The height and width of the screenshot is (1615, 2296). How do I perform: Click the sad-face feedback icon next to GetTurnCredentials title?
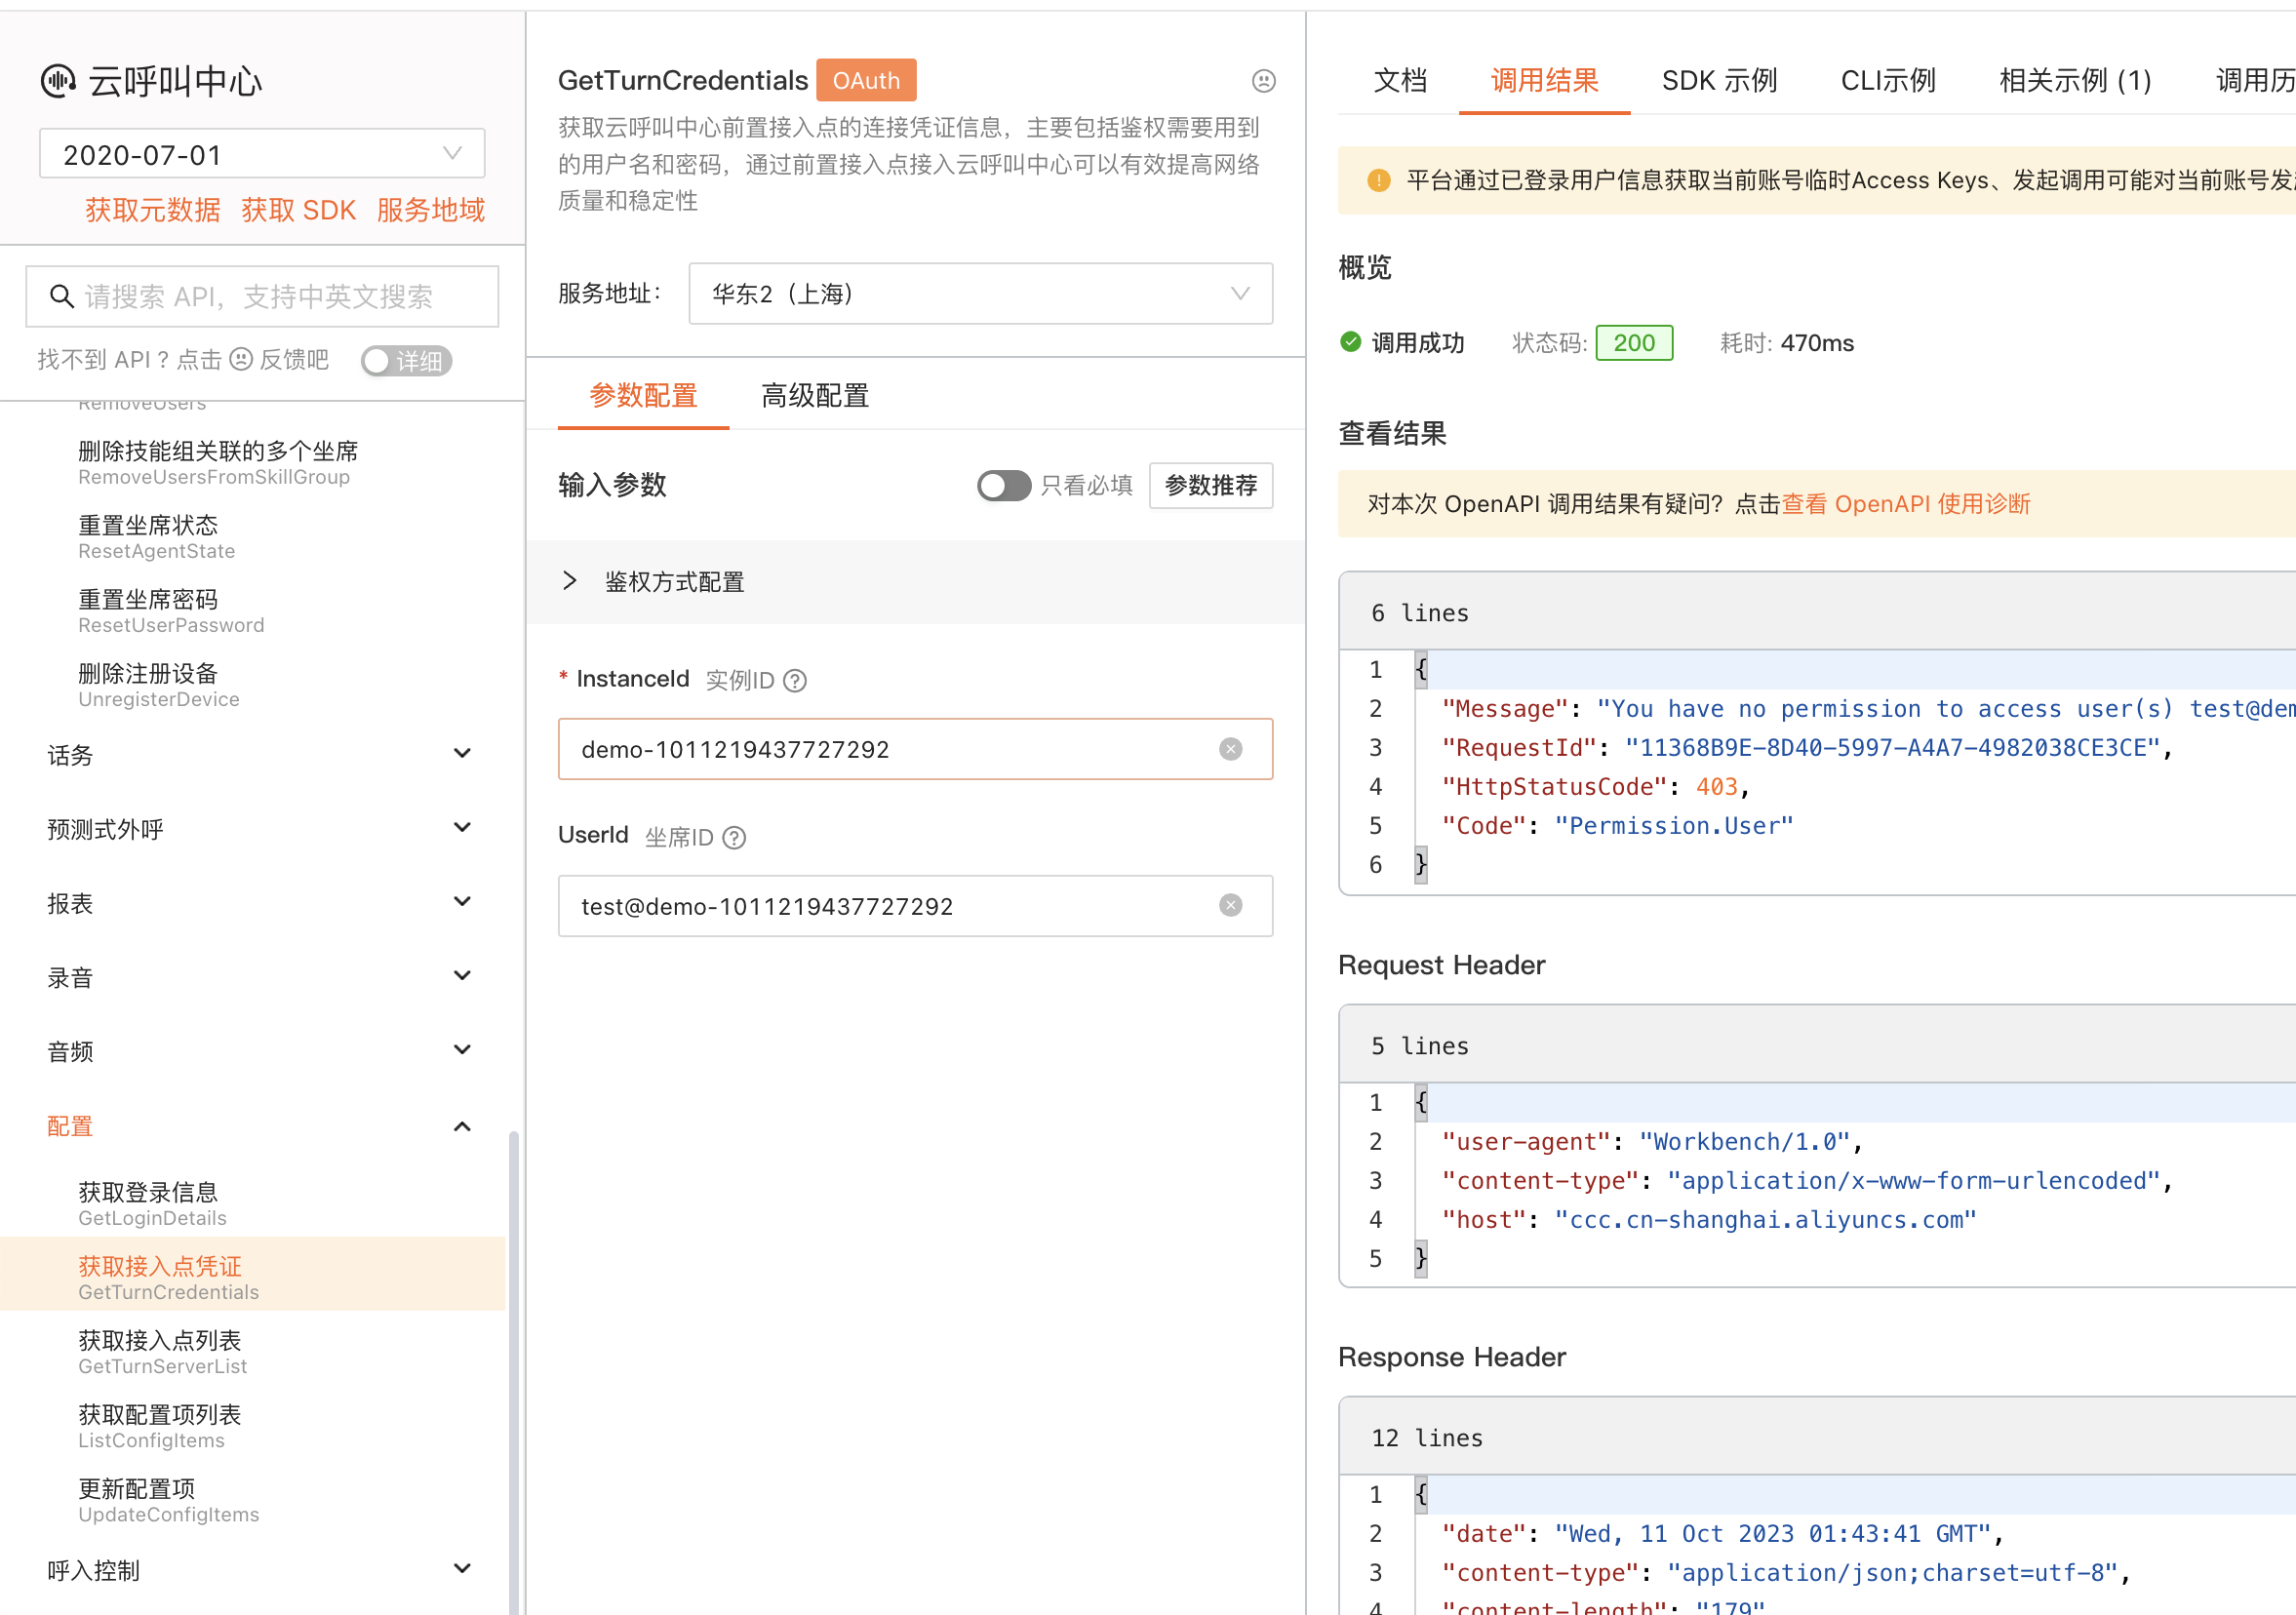tap(1263, 81)
